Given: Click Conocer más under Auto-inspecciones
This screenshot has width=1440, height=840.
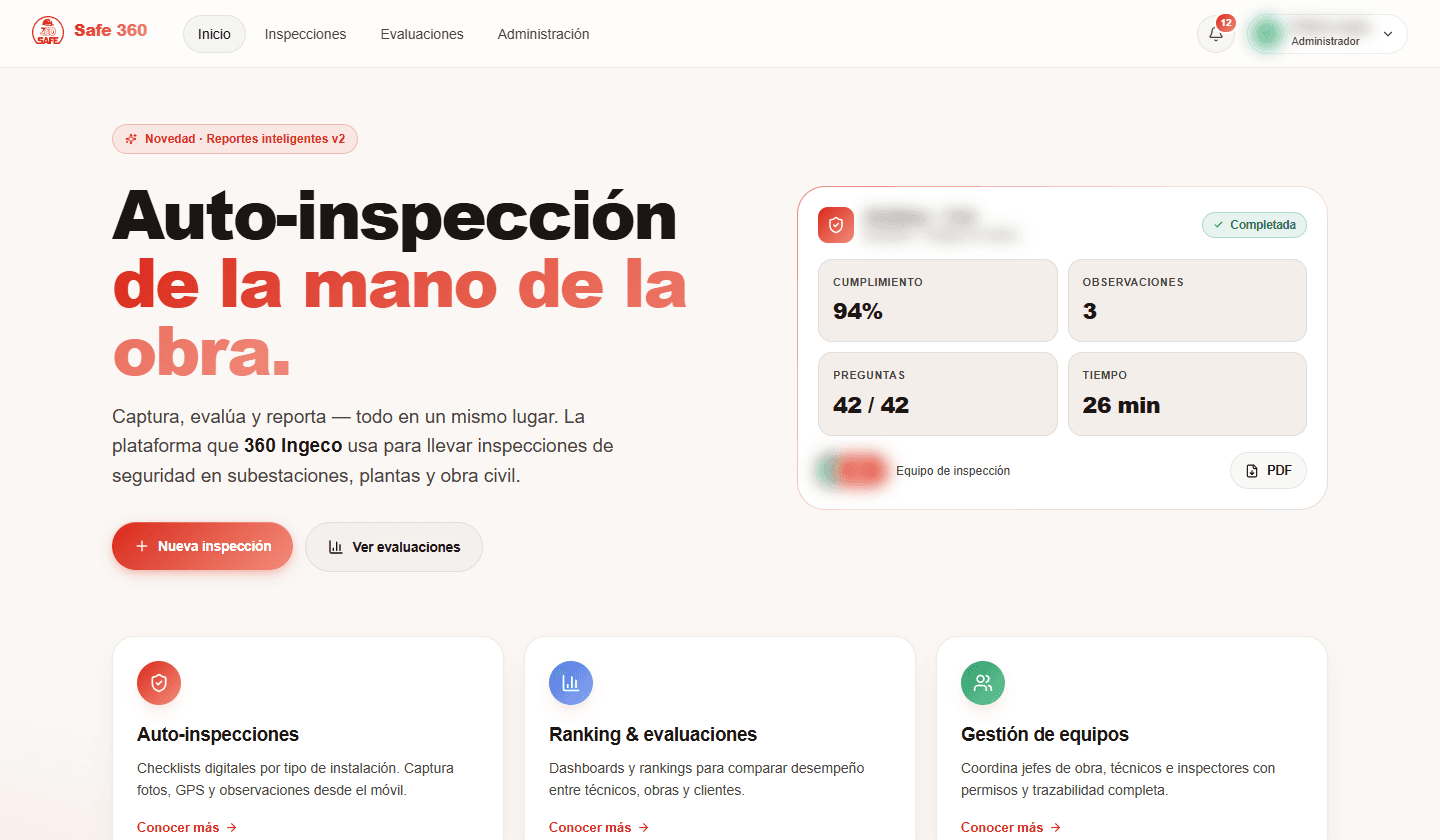Looking at the screenshot, I should [x=187, y=827].
